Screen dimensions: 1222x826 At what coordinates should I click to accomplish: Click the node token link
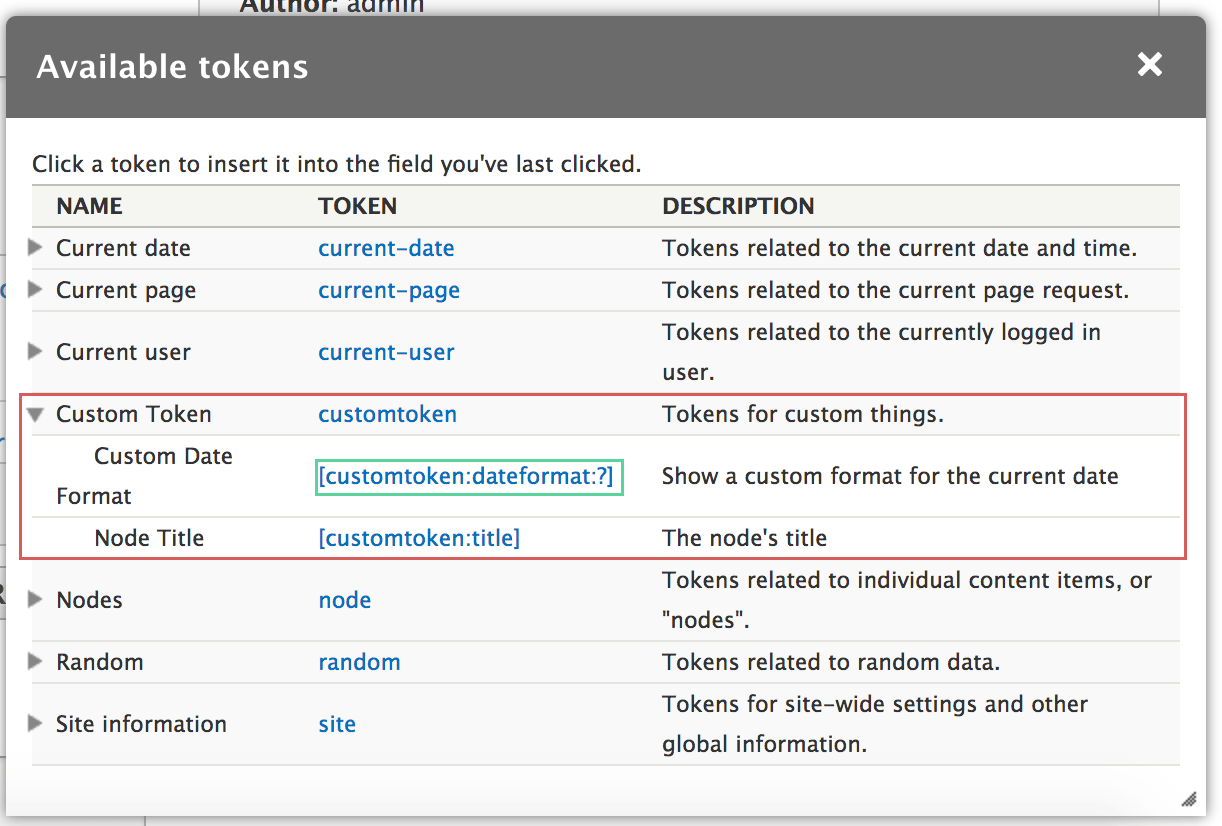pos(344,600)
